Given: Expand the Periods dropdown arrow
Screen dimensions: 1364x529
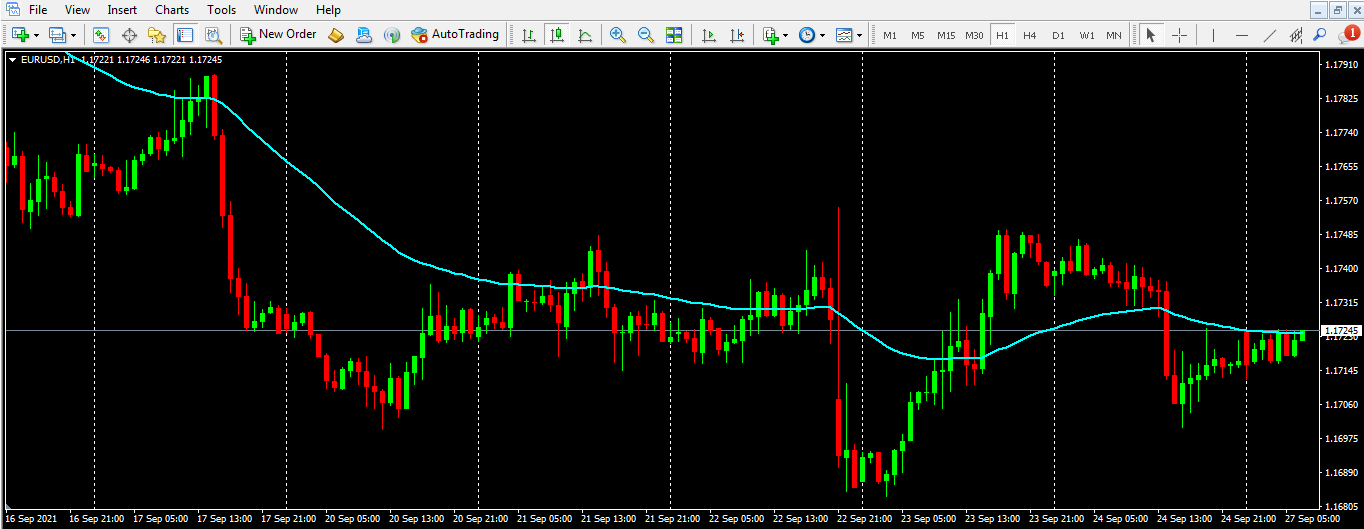Looking at the screenshot, I should 823,35.
